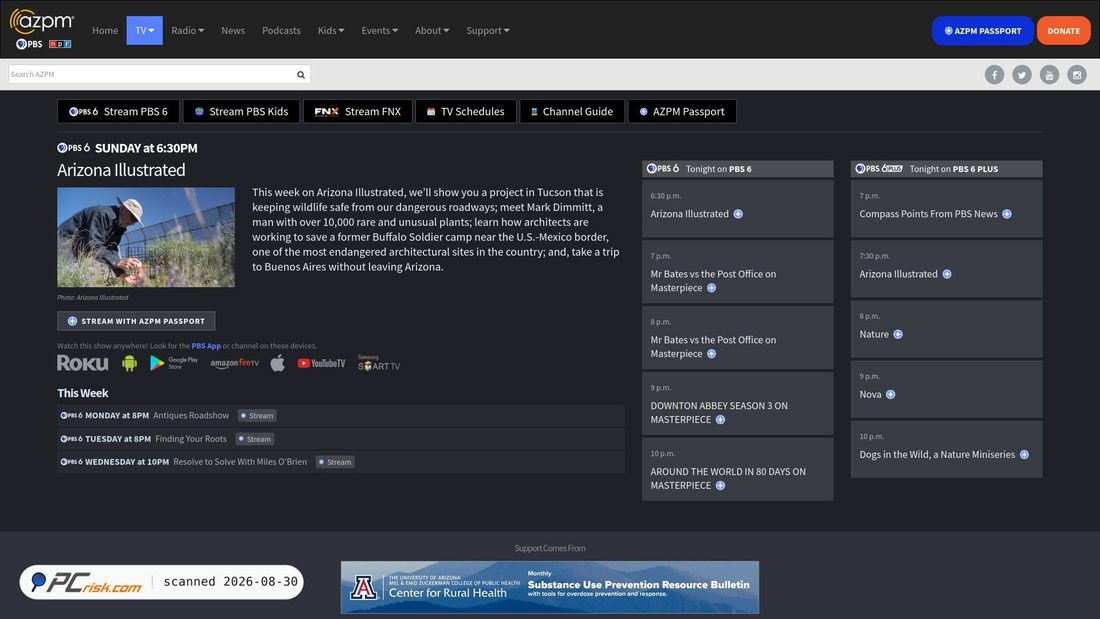Select the Stream FNX tab
The width and height of the screenshot is (1100, 619).
[x=358, y=112]
